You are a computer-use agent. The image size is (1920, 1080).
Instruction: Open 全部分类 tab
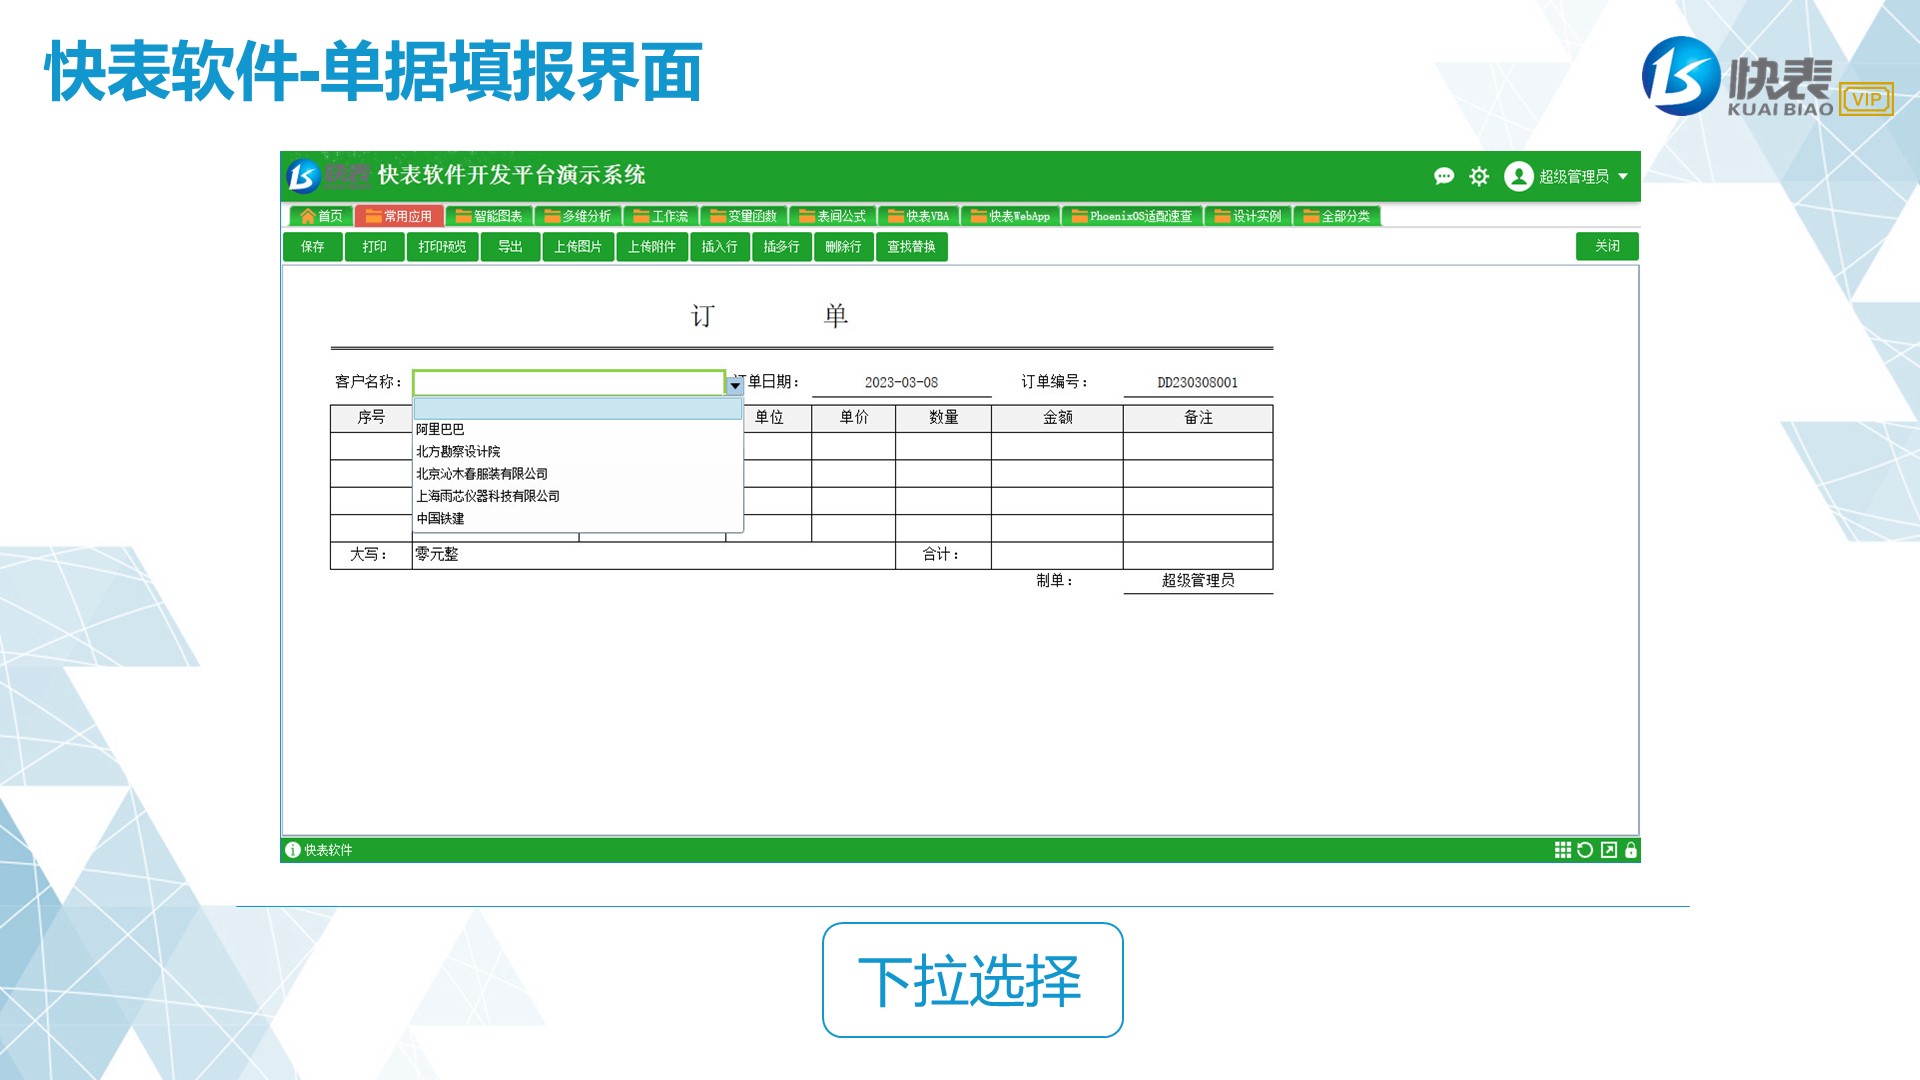[1336, 216]
